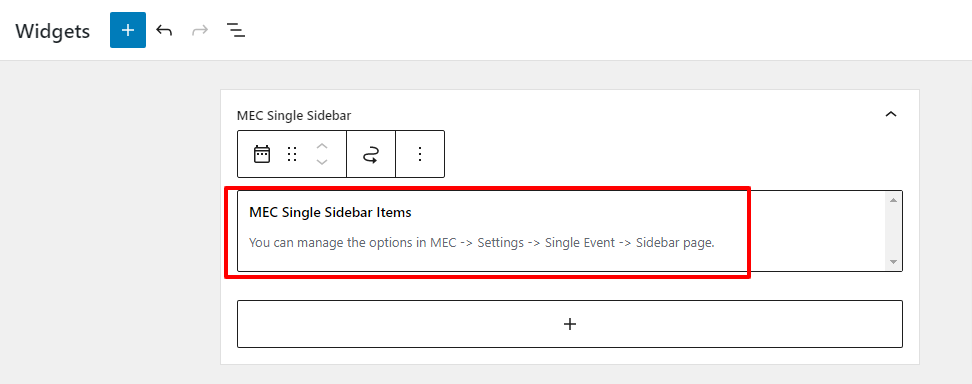Click the MEC Single Sidebar area title

294,115
